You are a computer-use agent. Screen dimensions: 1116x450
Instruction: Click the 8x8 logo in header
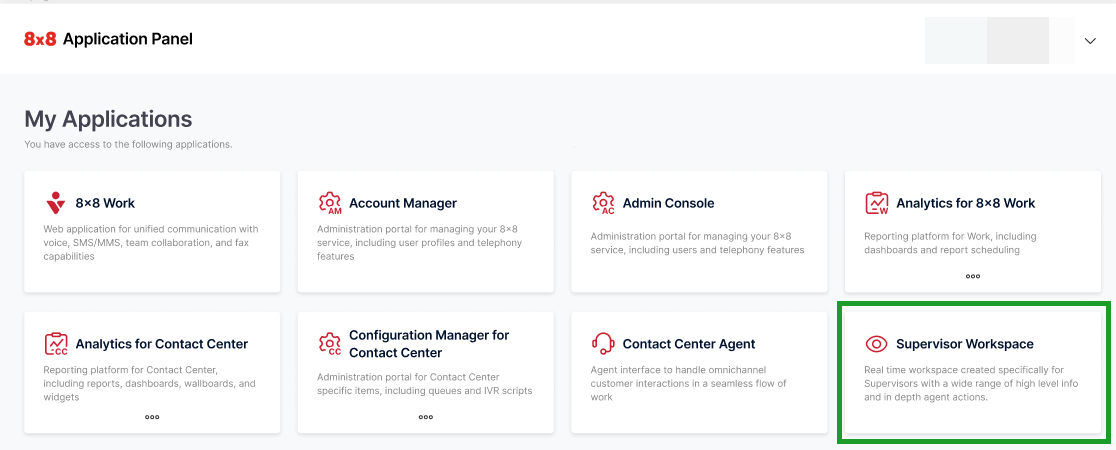coord(40,39)
